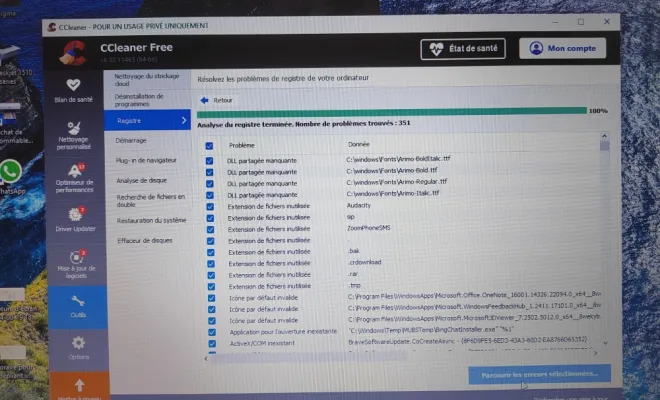Click horizontal scrollbar left arrow
This screenshot has height=400, width=660.
[x=206, y=359]
